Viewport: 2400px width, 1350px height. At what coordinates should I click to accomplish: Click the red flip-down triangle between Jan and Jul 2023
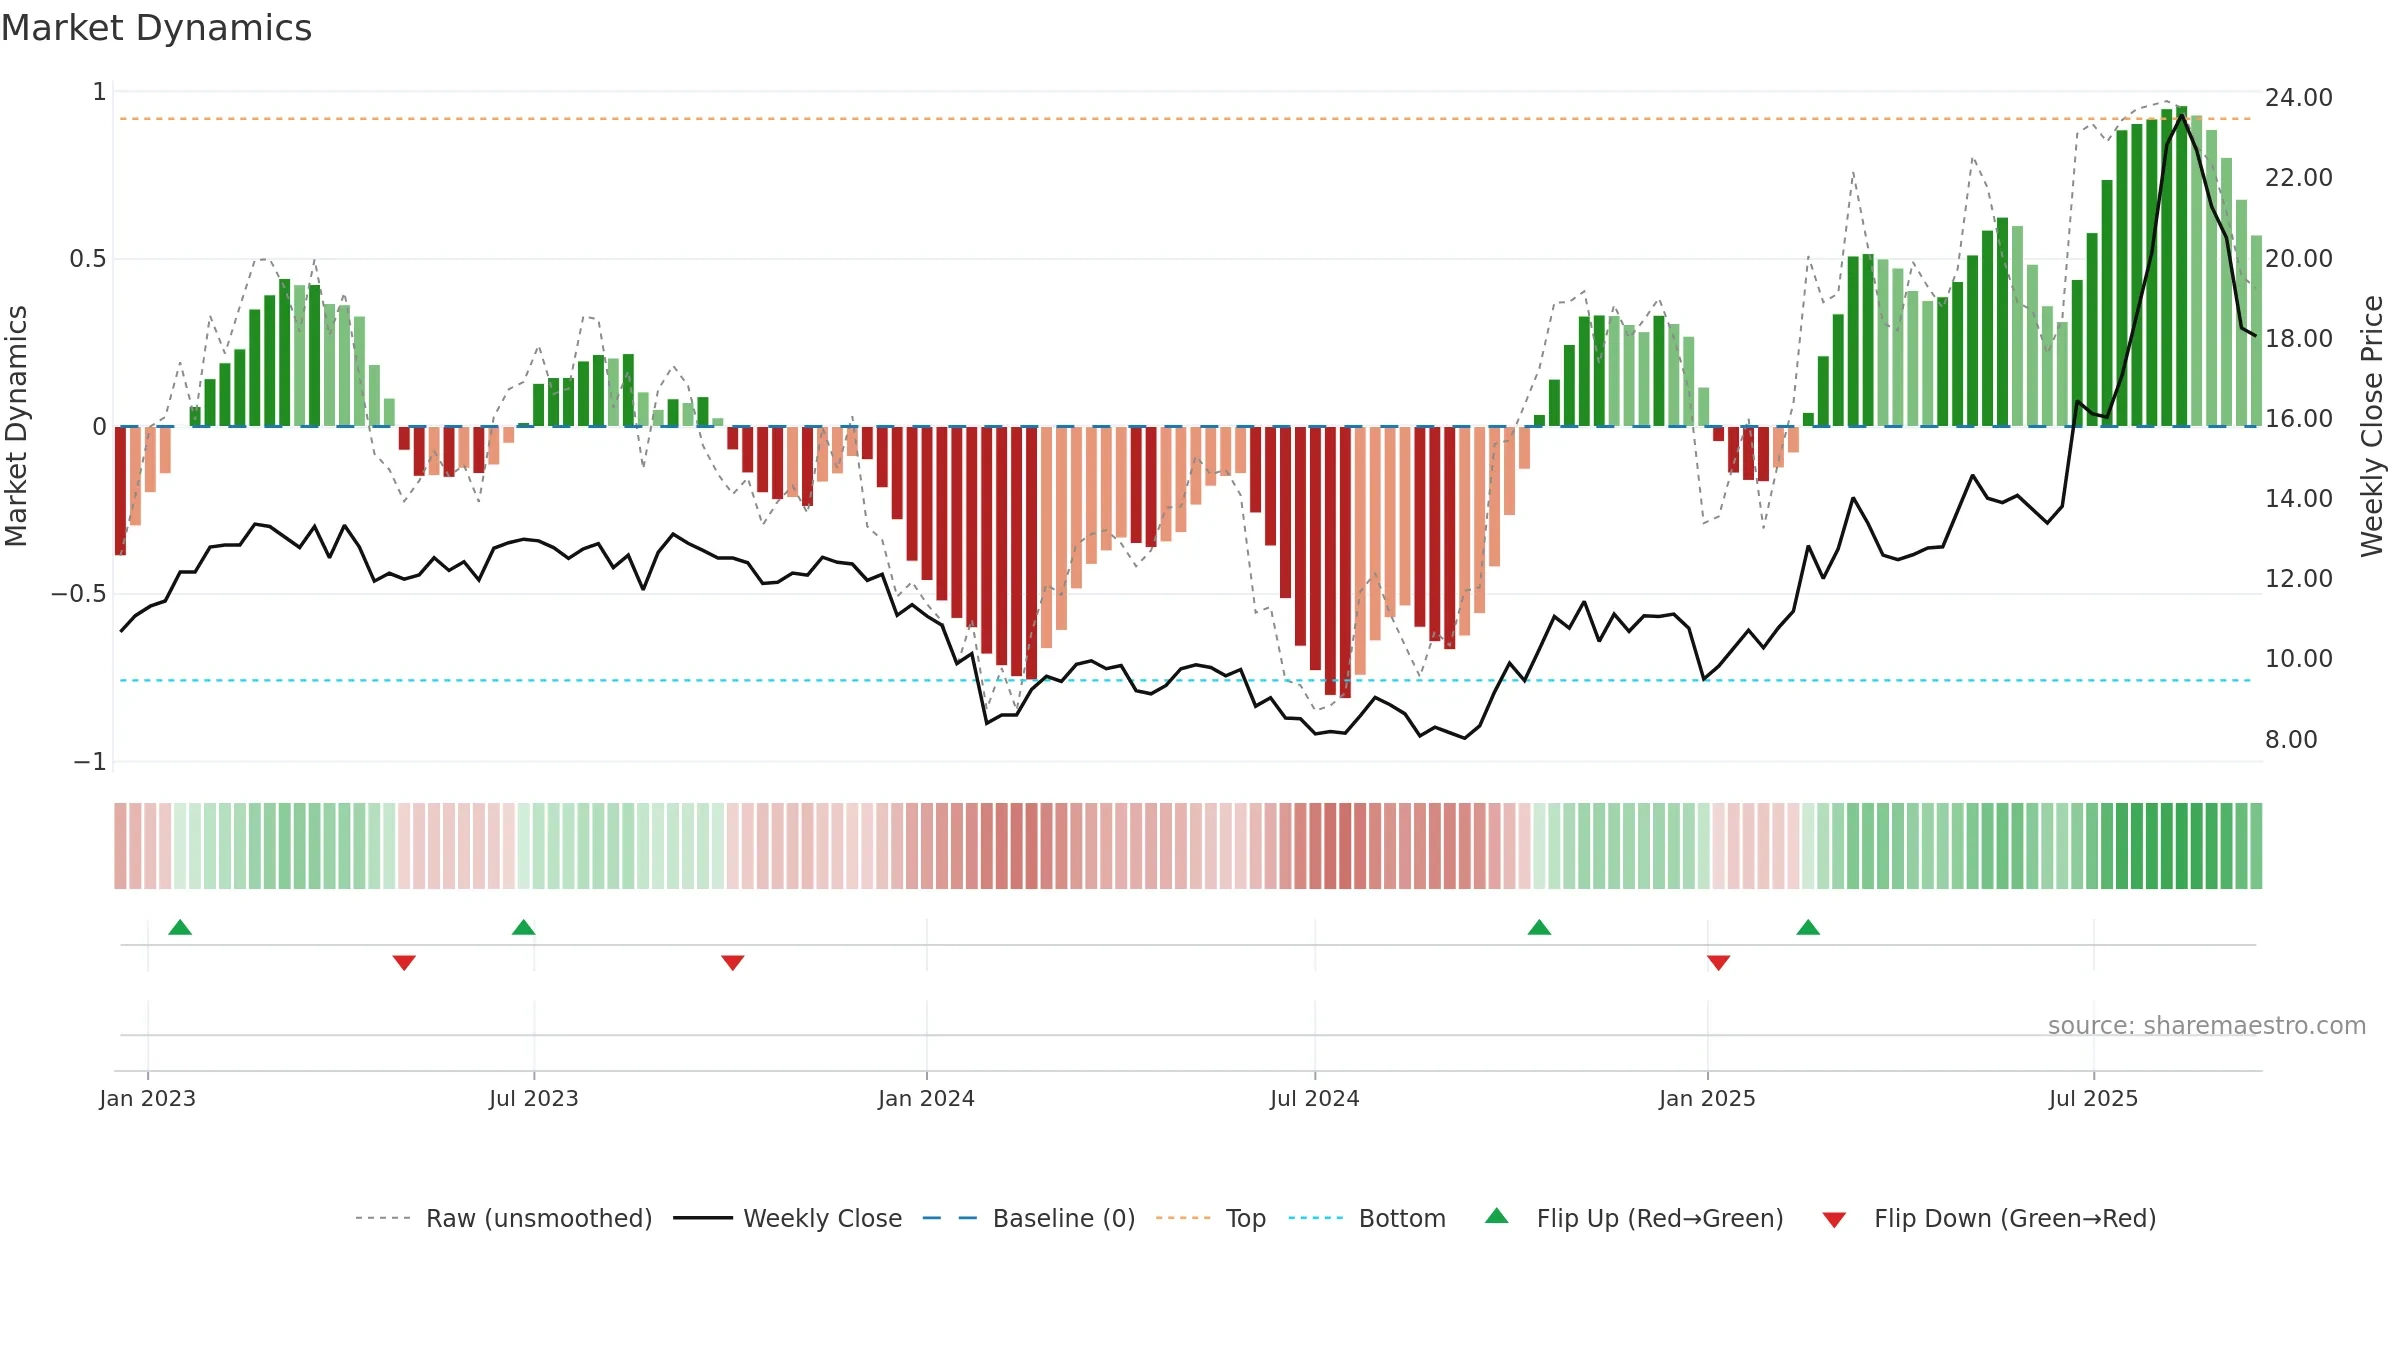coord(404,962)
